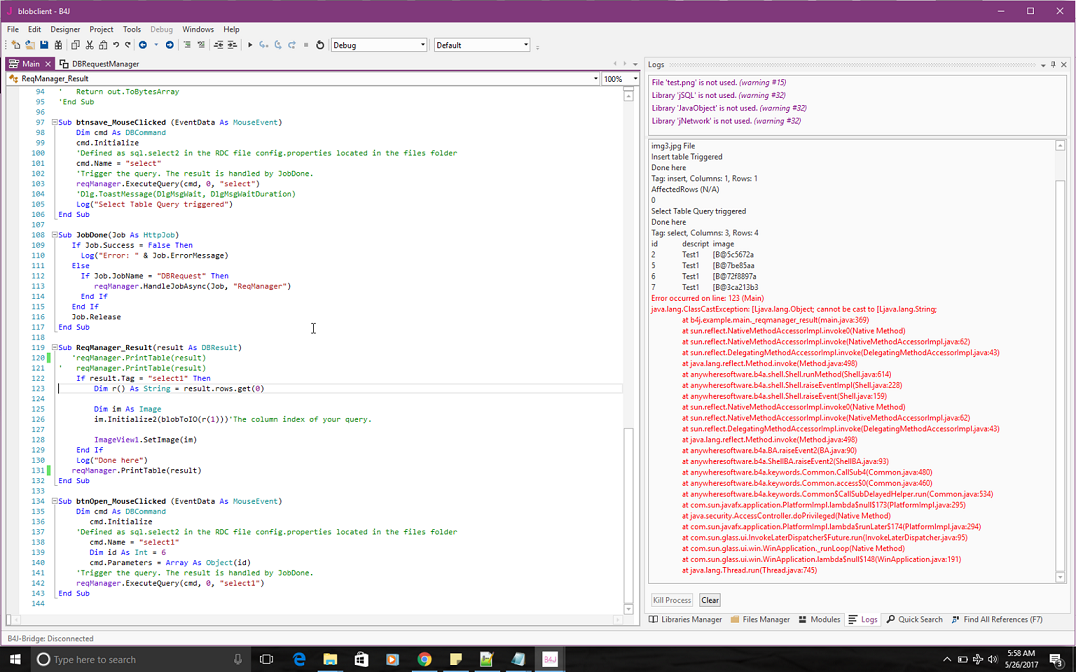This screenshot has height=672, width=1076.
Task: Open Quick Search panel tab
Action: coord(914,620)
